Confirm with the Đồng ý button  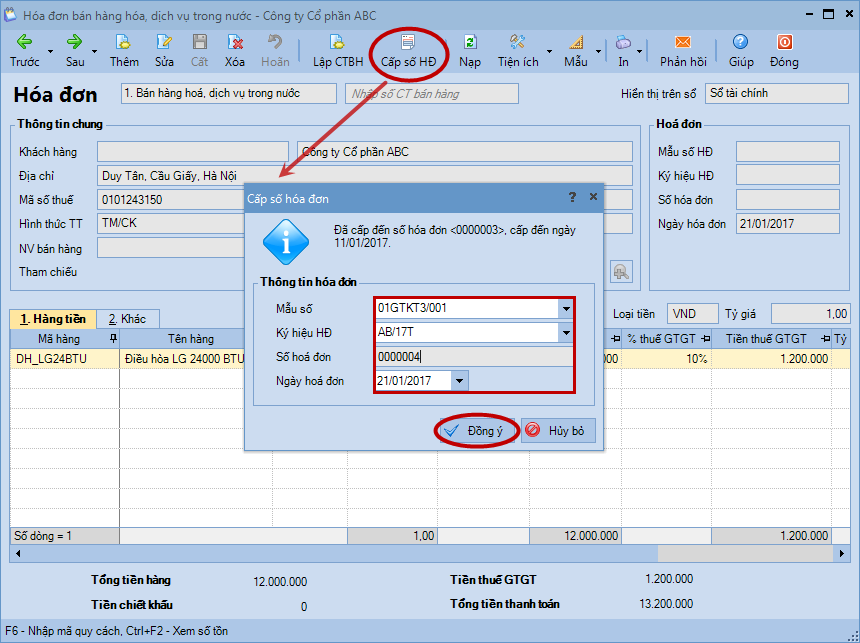click(x=477, y=431)
